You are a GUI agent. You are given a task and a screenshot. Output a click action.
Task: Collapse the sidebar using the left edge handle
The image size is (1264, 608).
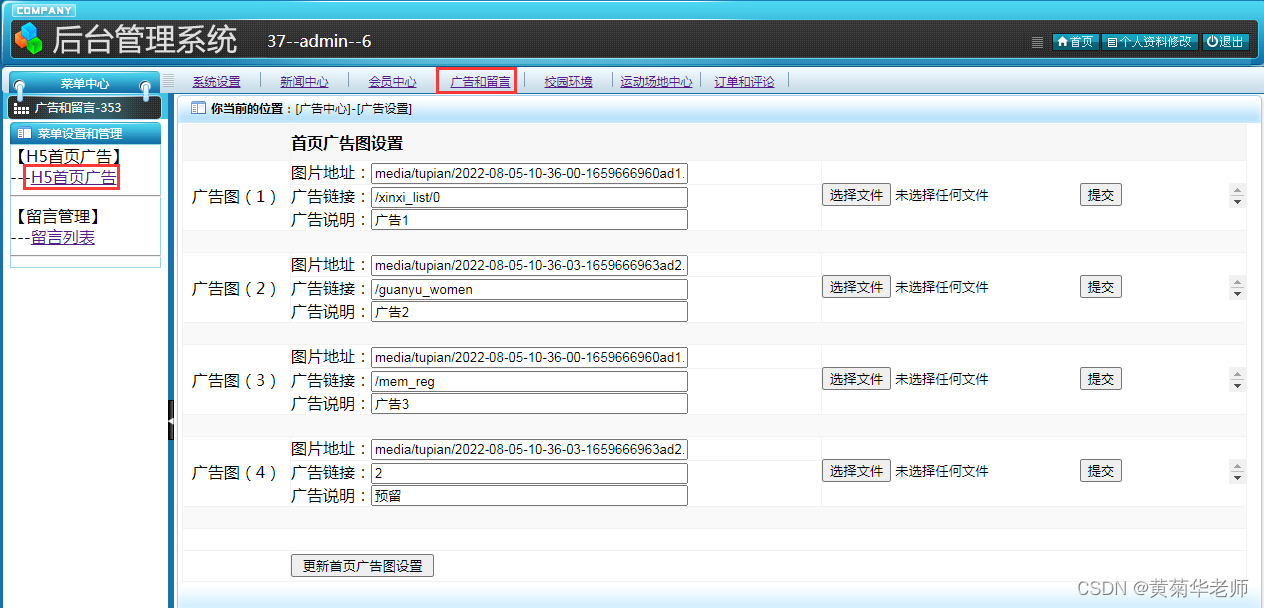click(x=172, y=420)
